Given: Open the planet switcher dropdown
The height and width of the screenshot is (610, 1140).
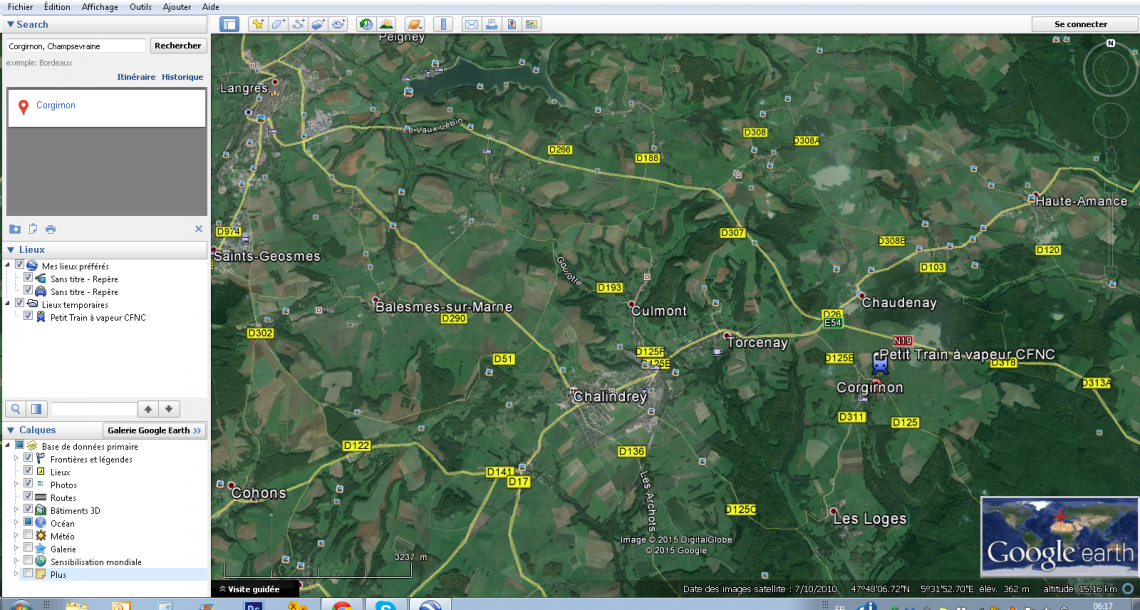Looking at the screenshot, I should pyautogui.click(x=415, y=24).
